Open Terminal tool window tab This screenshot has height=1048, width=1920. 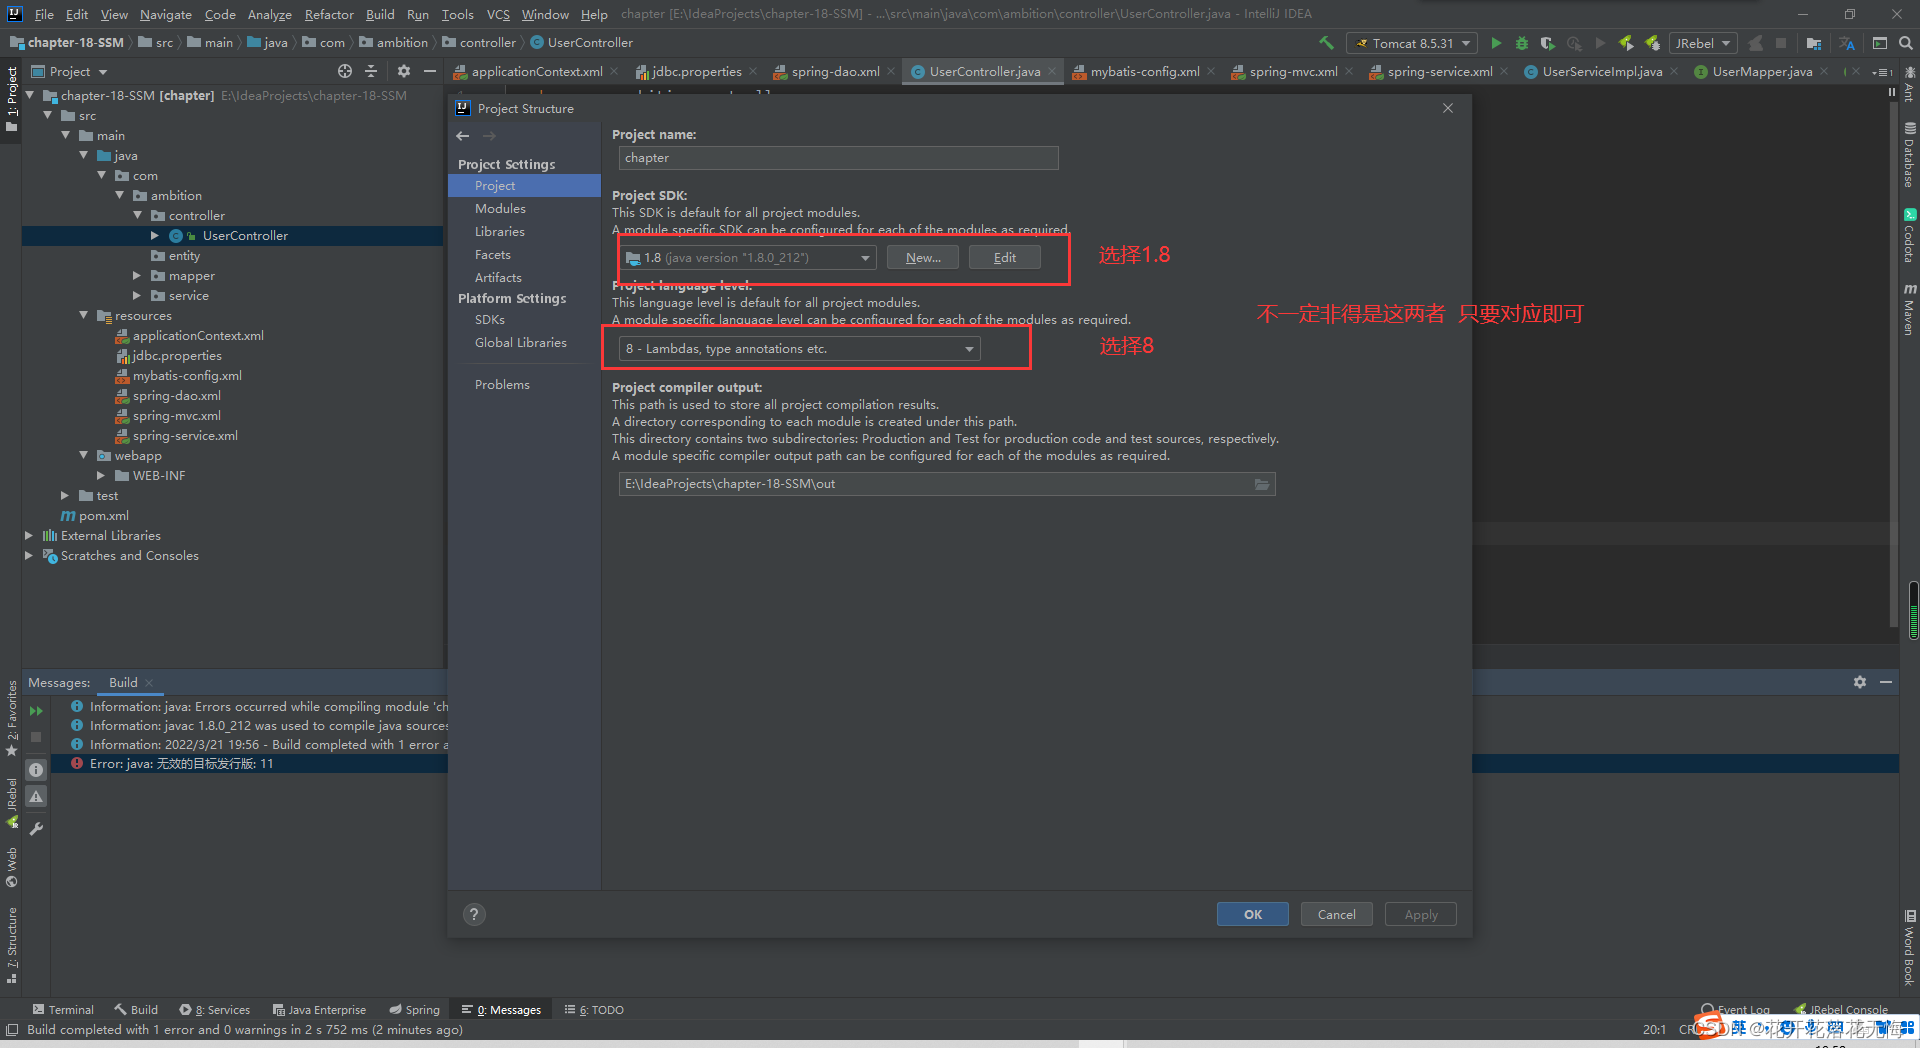click(x=63, y=1010)
